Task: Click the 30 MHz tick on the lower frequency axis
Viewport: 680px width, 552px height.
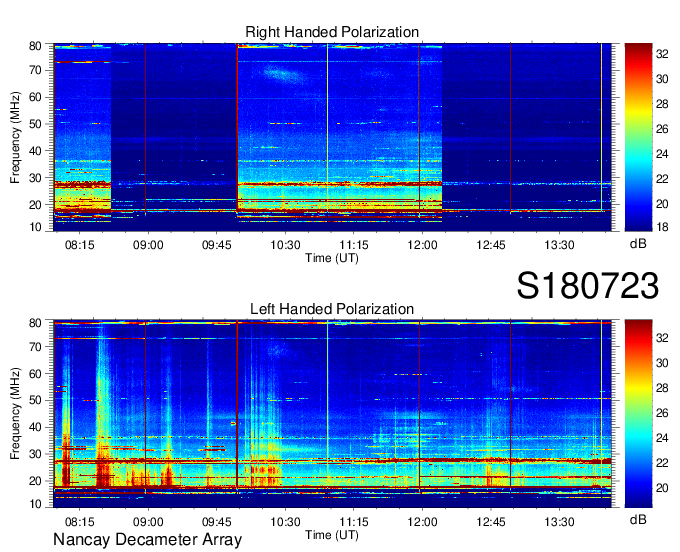Action: [35, 454]
